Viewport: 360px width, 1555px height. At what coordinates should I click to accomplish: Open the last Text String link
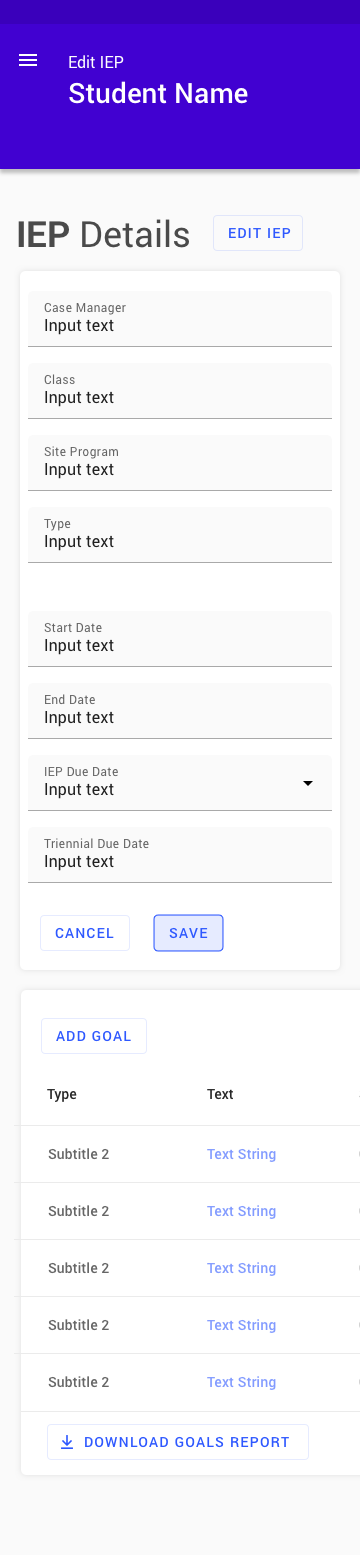241,1382
